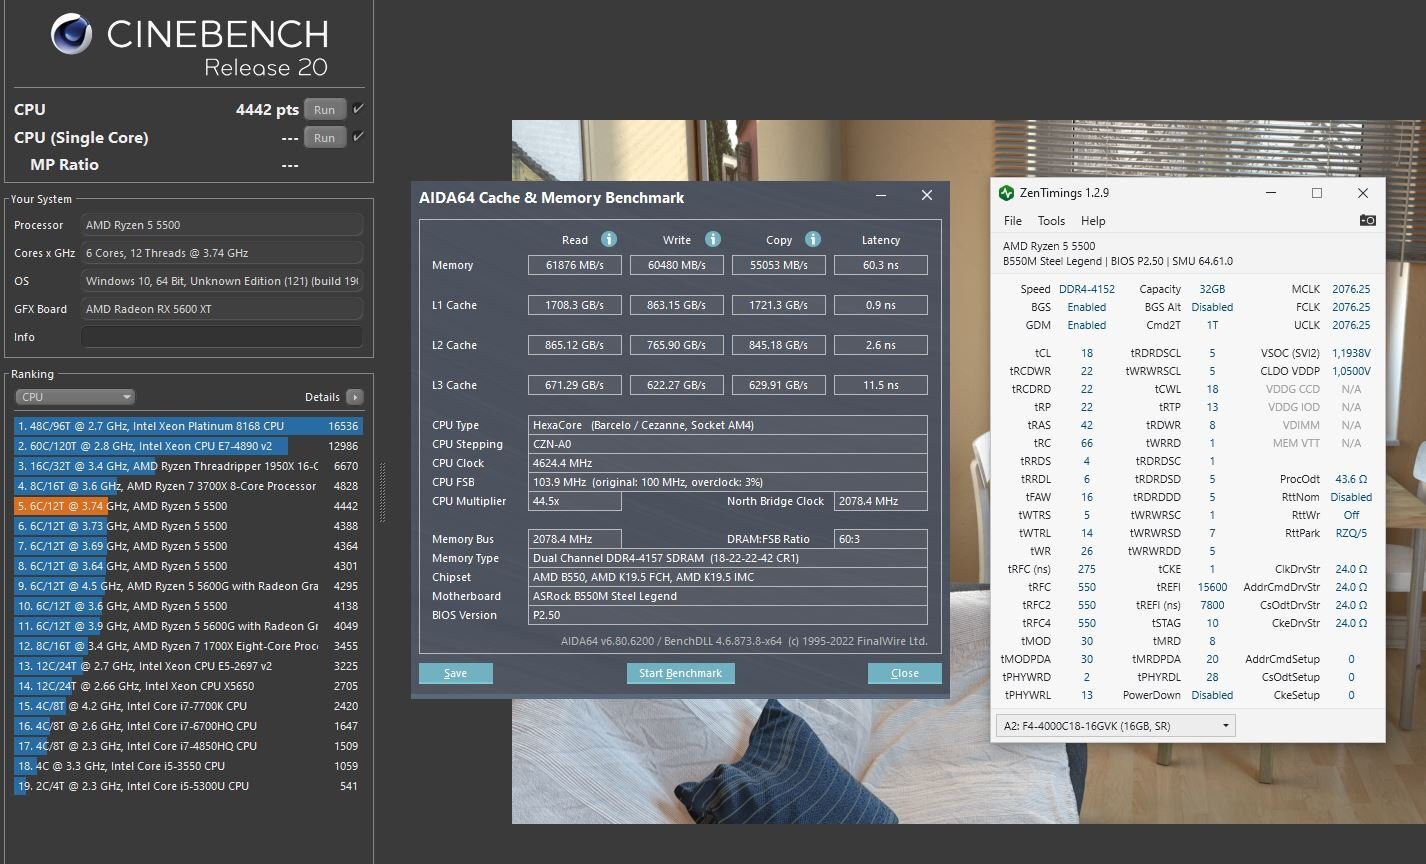Click the Cinebench logo sphere icon

(x=72, y=36)
